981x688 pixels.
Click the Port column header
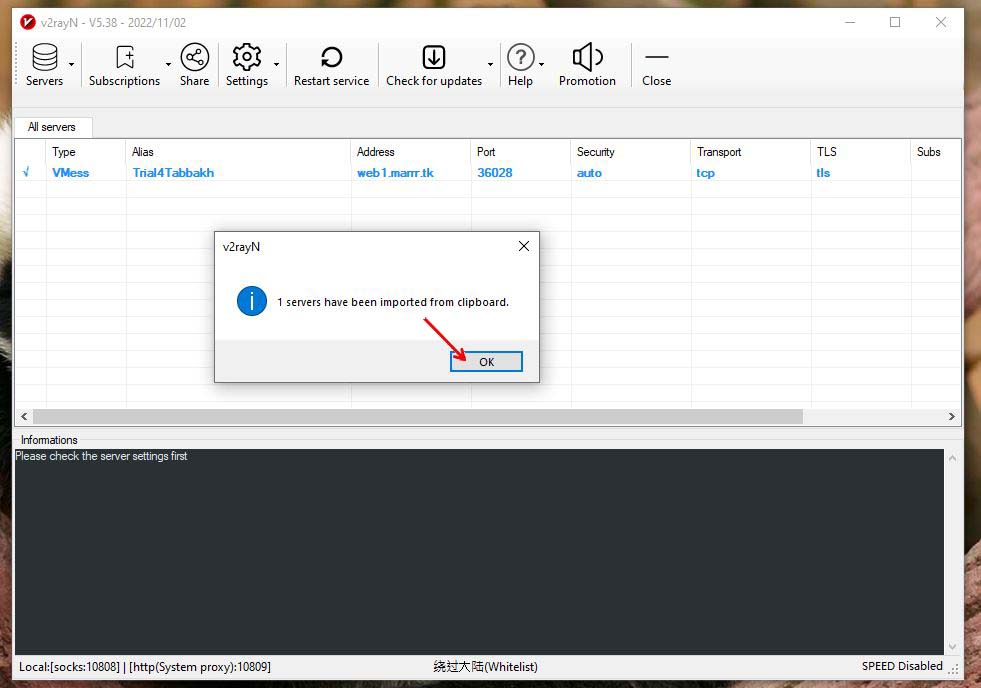pos(486,152)
